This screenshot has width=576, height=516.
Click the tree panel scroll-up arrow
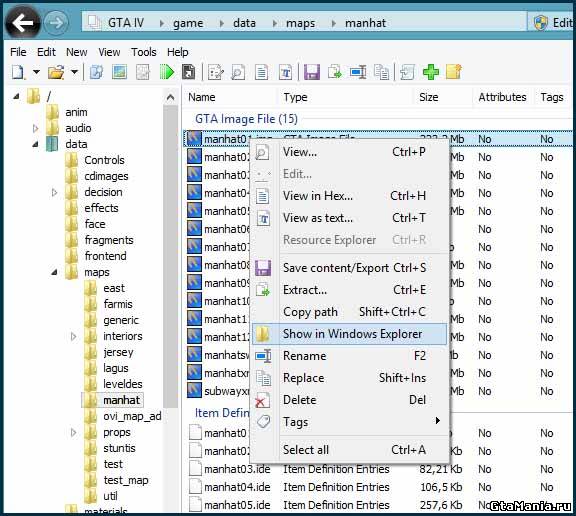pos(170,97)
